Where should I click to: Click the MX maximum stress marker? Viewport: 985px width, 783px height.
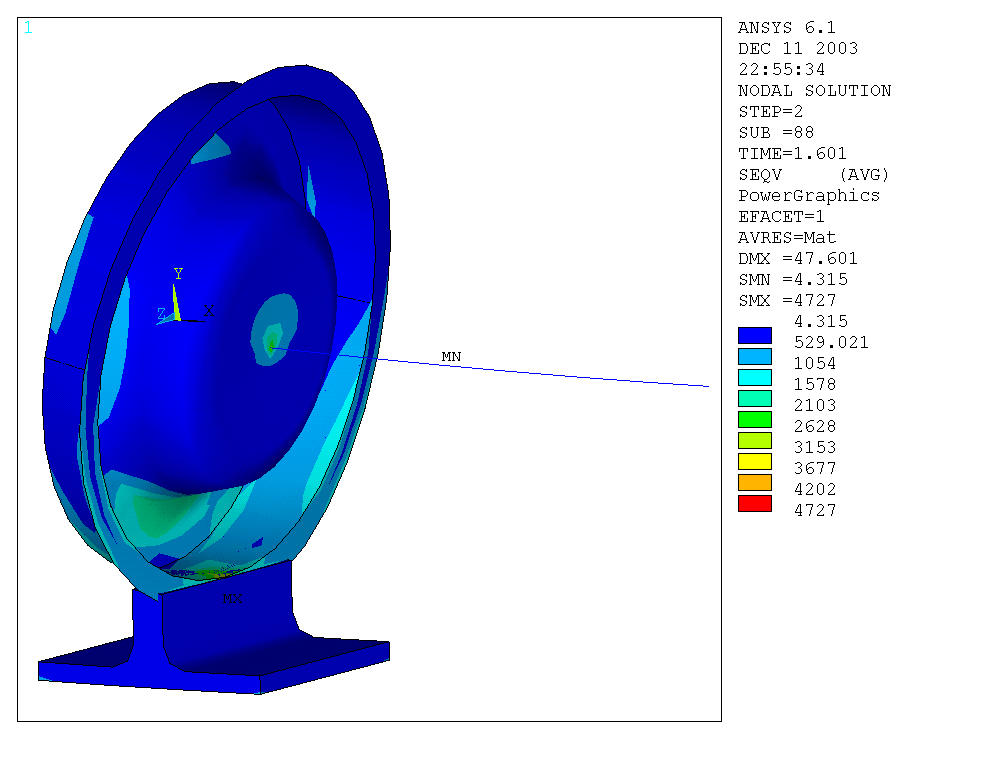tap(232, 598)
